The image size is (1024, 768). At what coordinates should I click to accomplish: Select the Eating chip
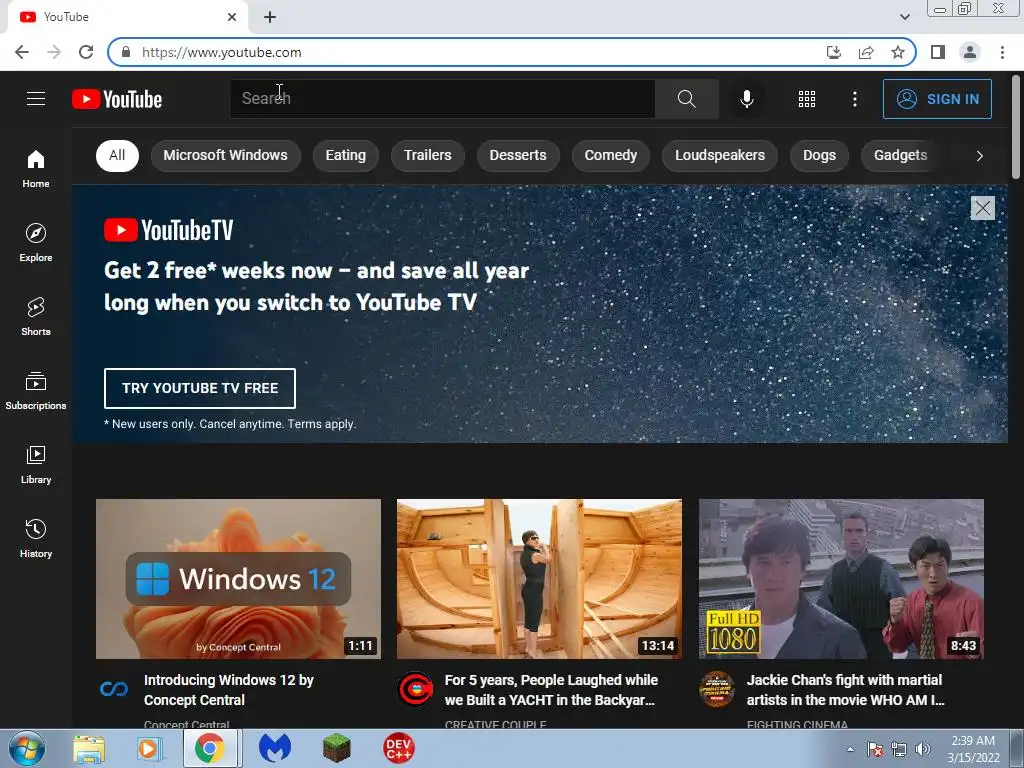click(345, 155)
